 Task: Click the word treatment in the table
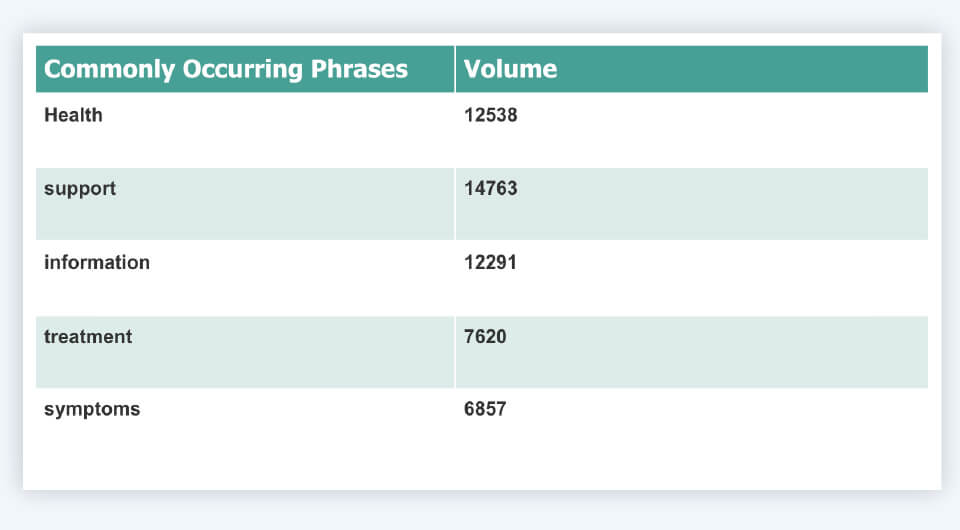click(88, 337)
